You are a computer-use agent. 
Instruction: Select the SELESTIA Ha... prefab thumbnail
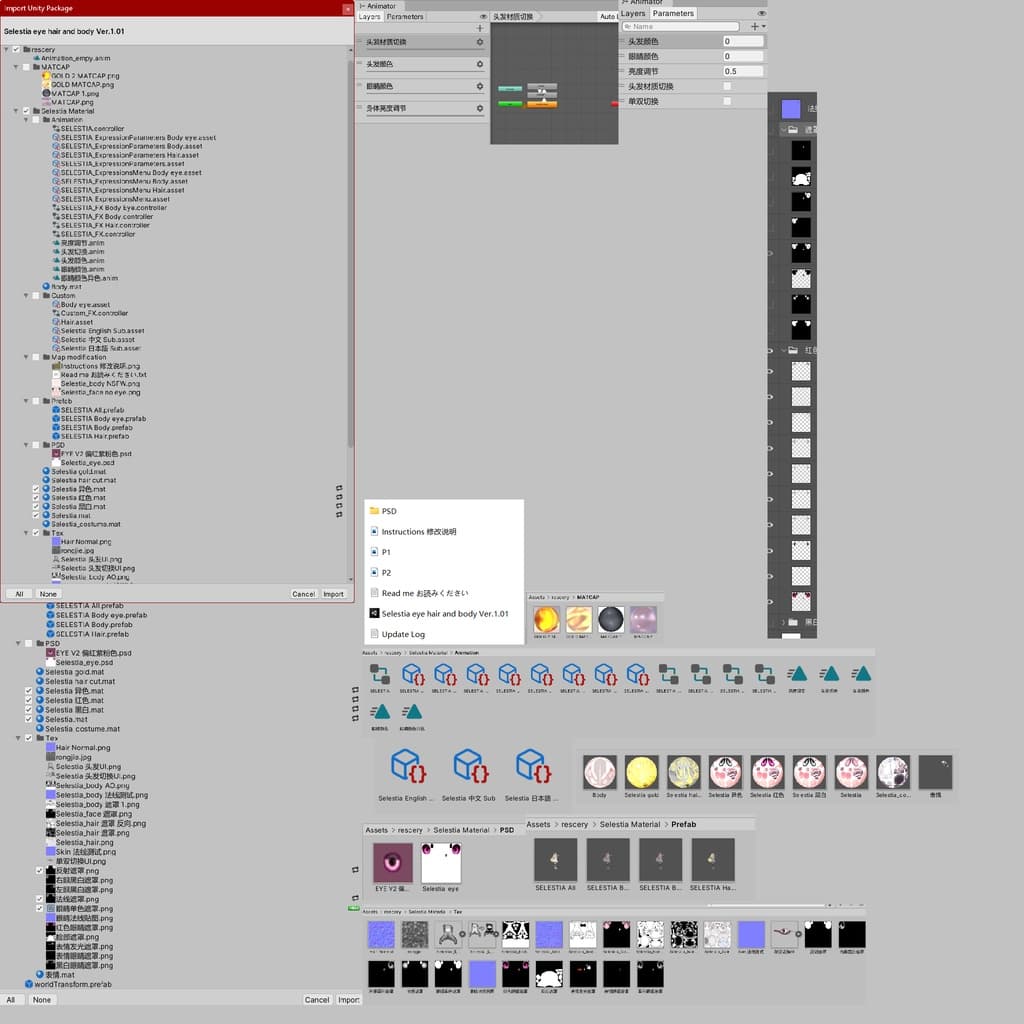coord(712,860)
